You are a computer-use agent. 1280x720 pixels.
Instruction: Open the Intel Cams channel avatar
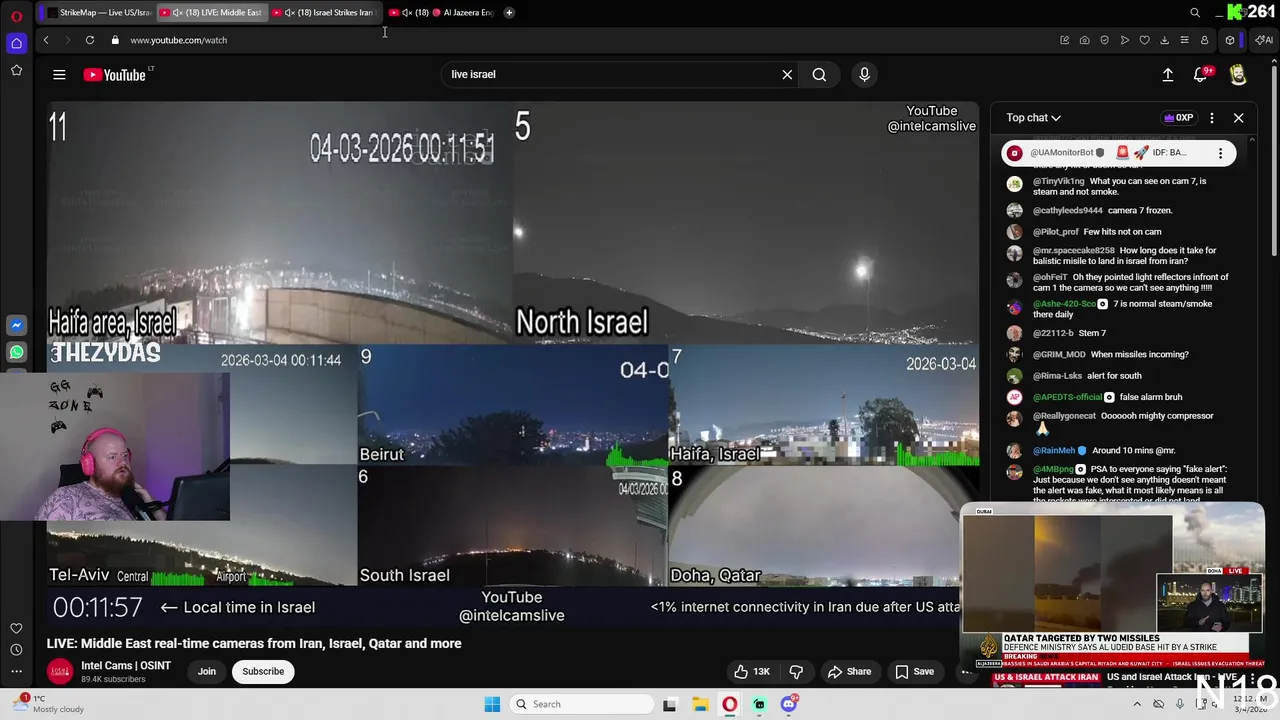pos(60,671)
